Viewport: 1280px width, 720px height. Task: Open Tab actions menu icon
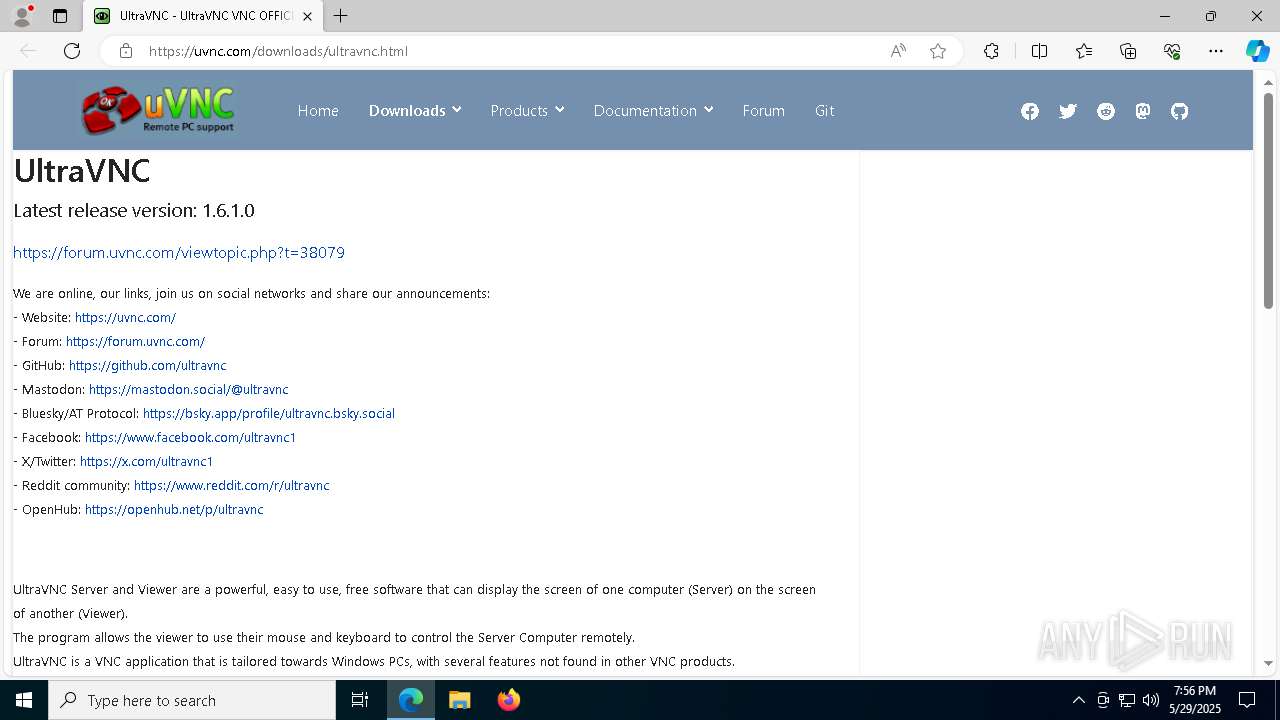[60, 16]
